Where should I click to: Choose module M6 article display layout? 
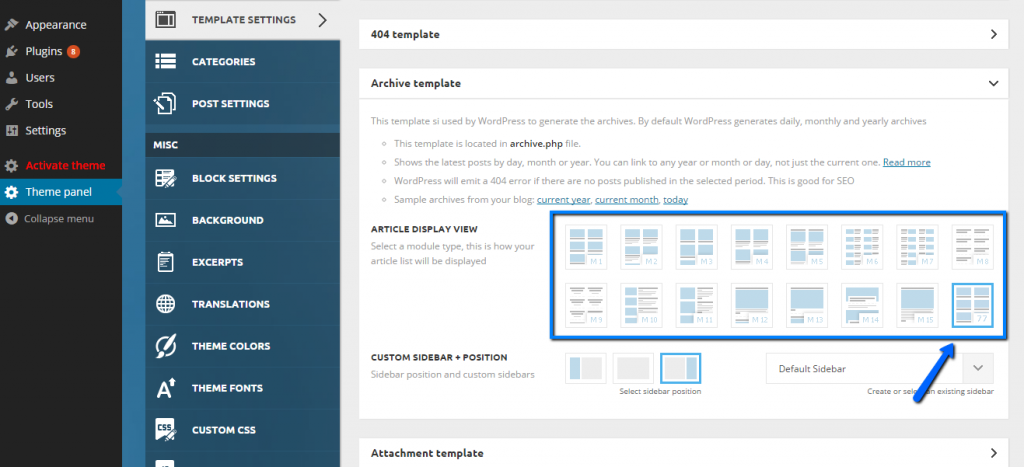(862, 247)
